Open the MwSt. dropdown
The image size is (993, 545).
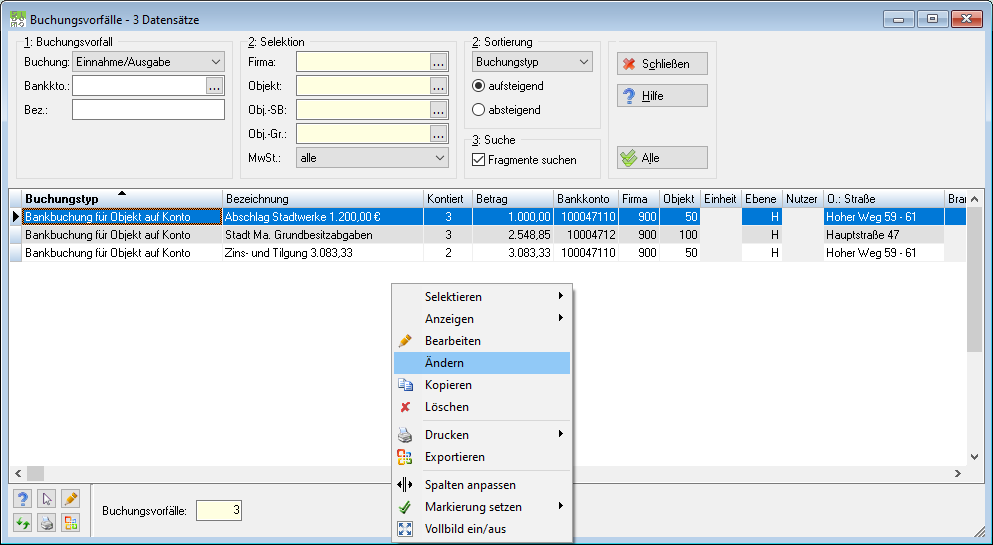coord(372,158)
